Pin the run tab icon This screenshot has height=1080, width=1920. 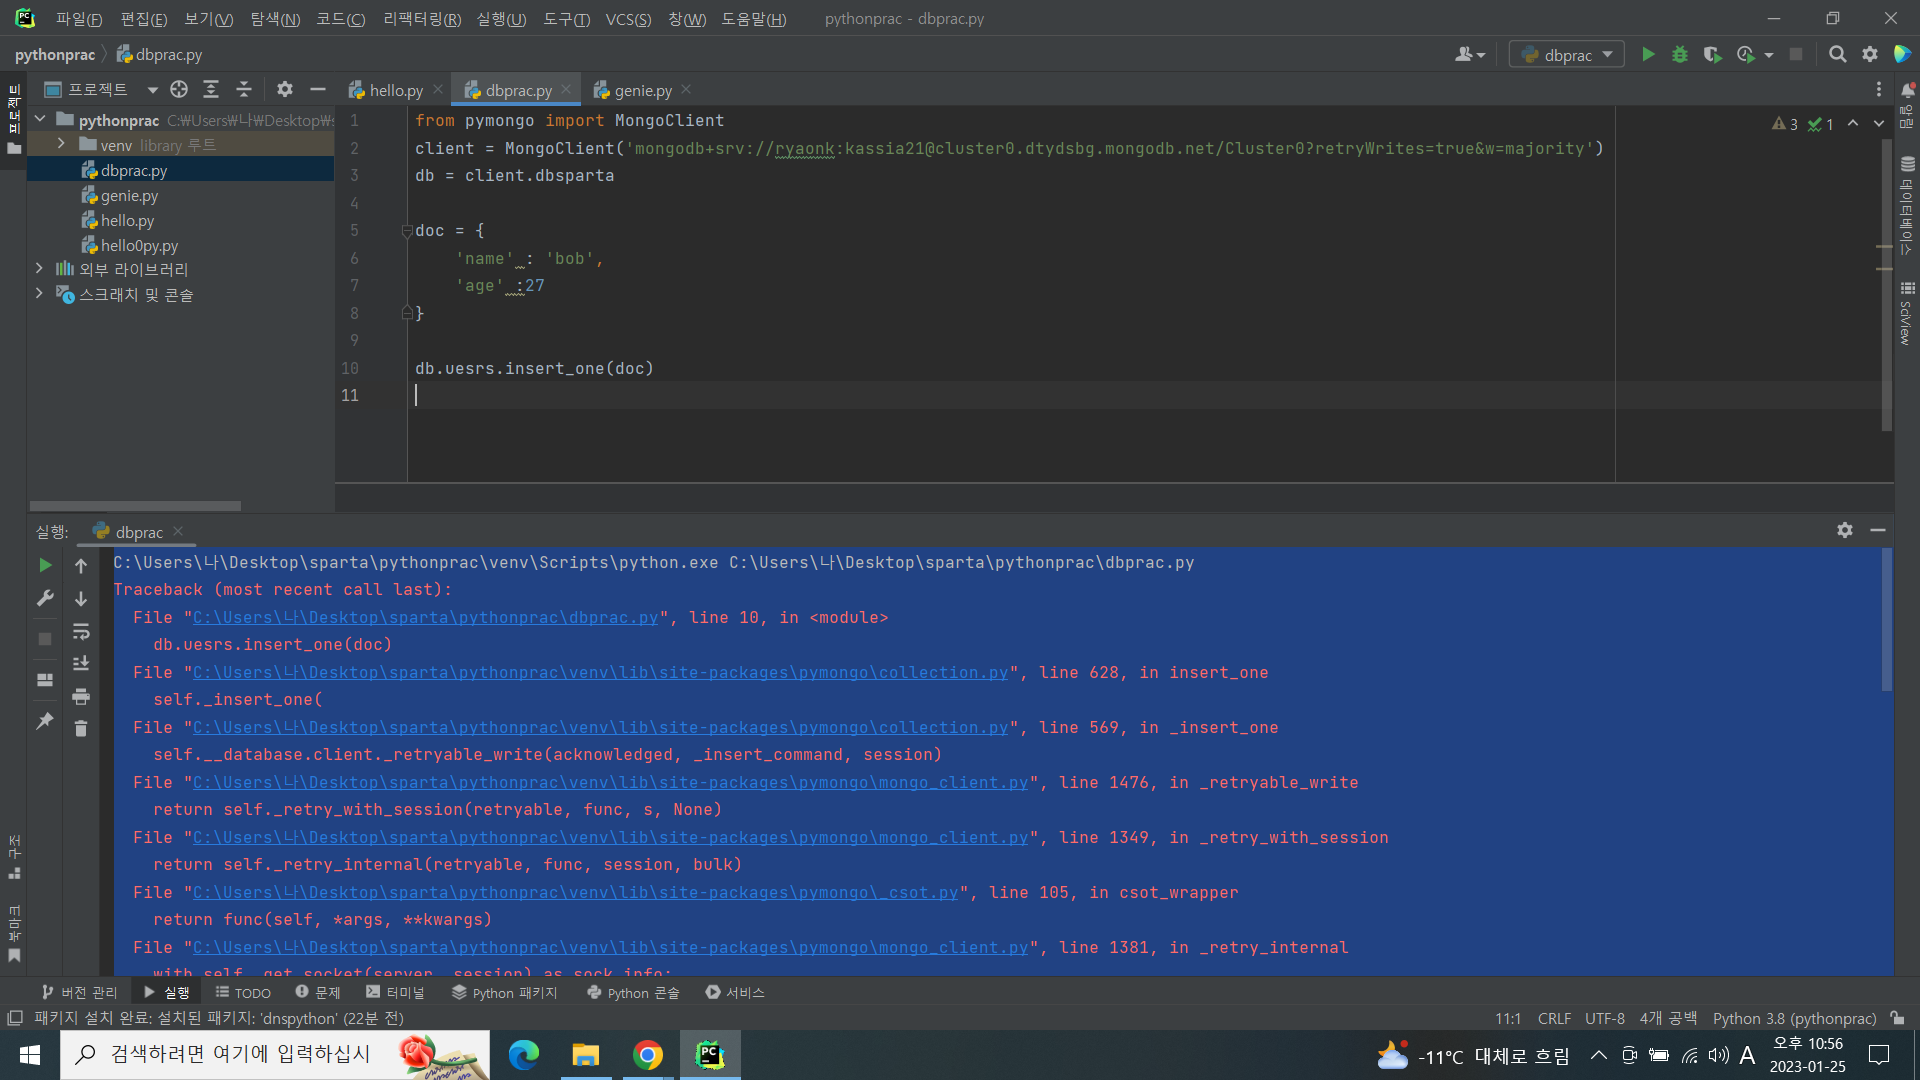click(45, 721)
